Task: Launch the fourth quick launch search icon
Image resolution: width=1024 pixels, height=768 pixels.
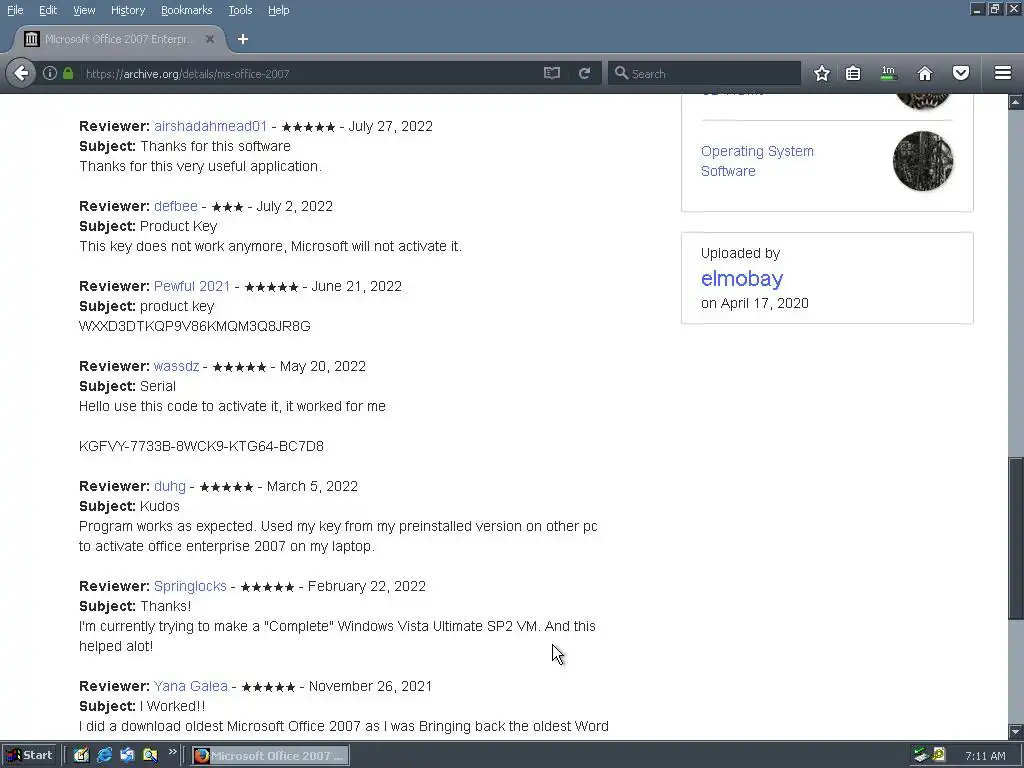Action: 150,755
